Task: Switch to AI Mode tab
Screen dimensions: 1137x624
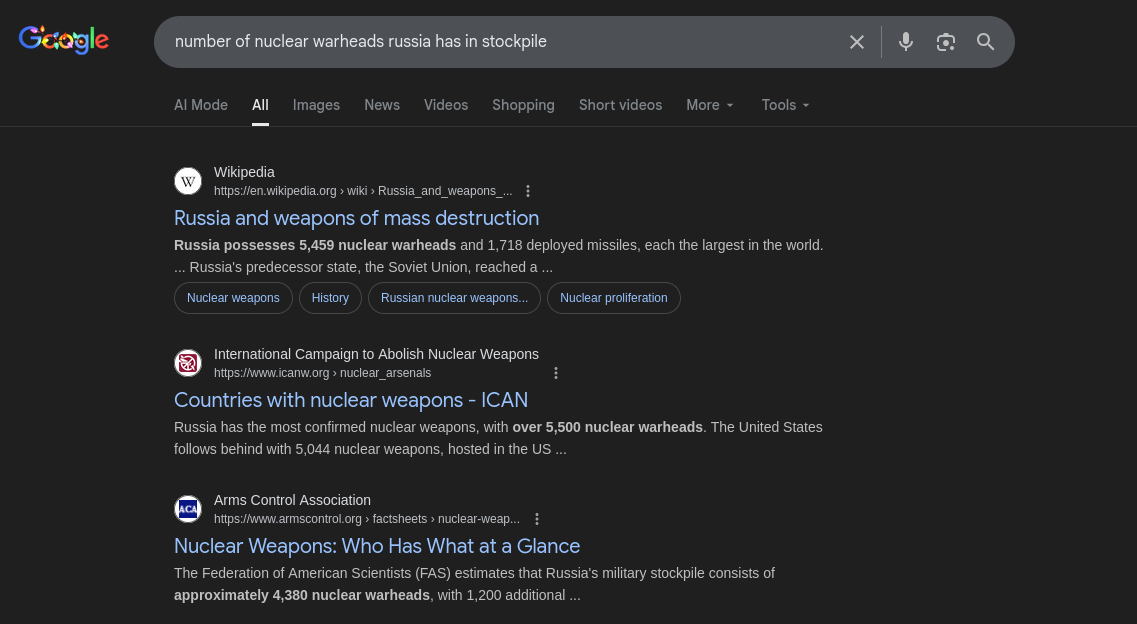Action: tap(201, 105)
